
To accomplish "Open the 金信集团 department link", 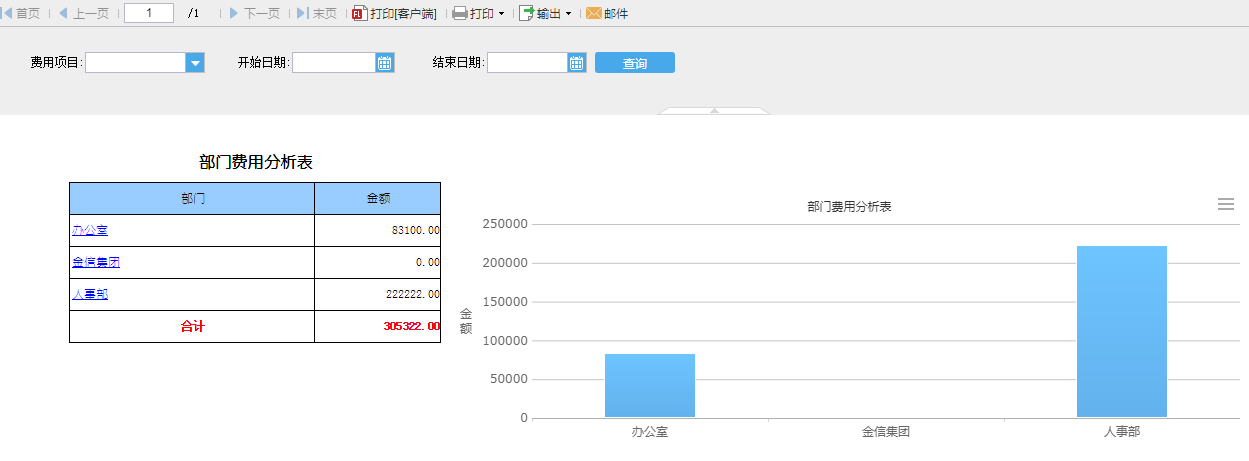I will pos(96,262).
